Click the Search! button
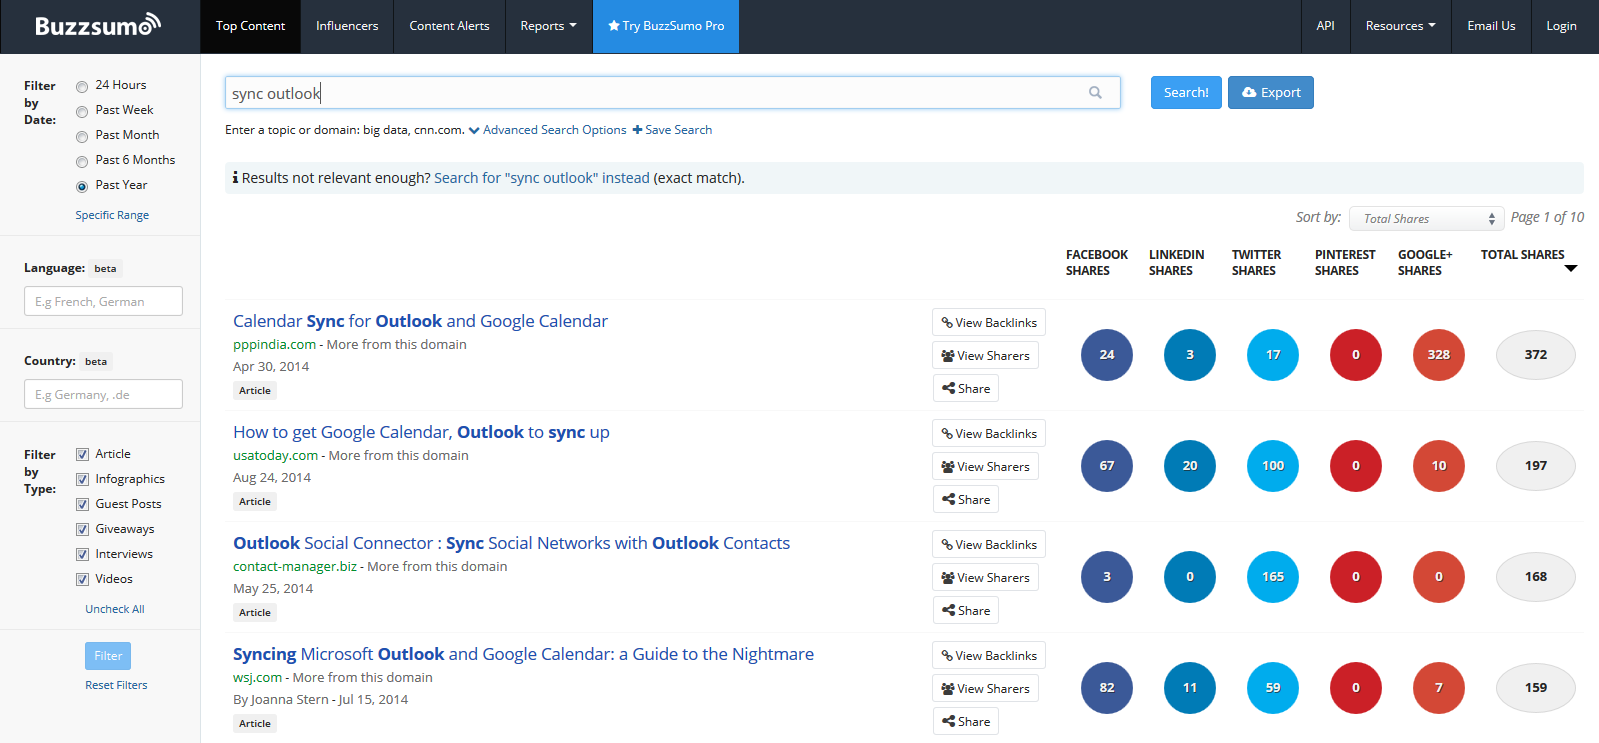Image resolution: width=1599 pixels, height=743 pixels. click(1186, 92)
